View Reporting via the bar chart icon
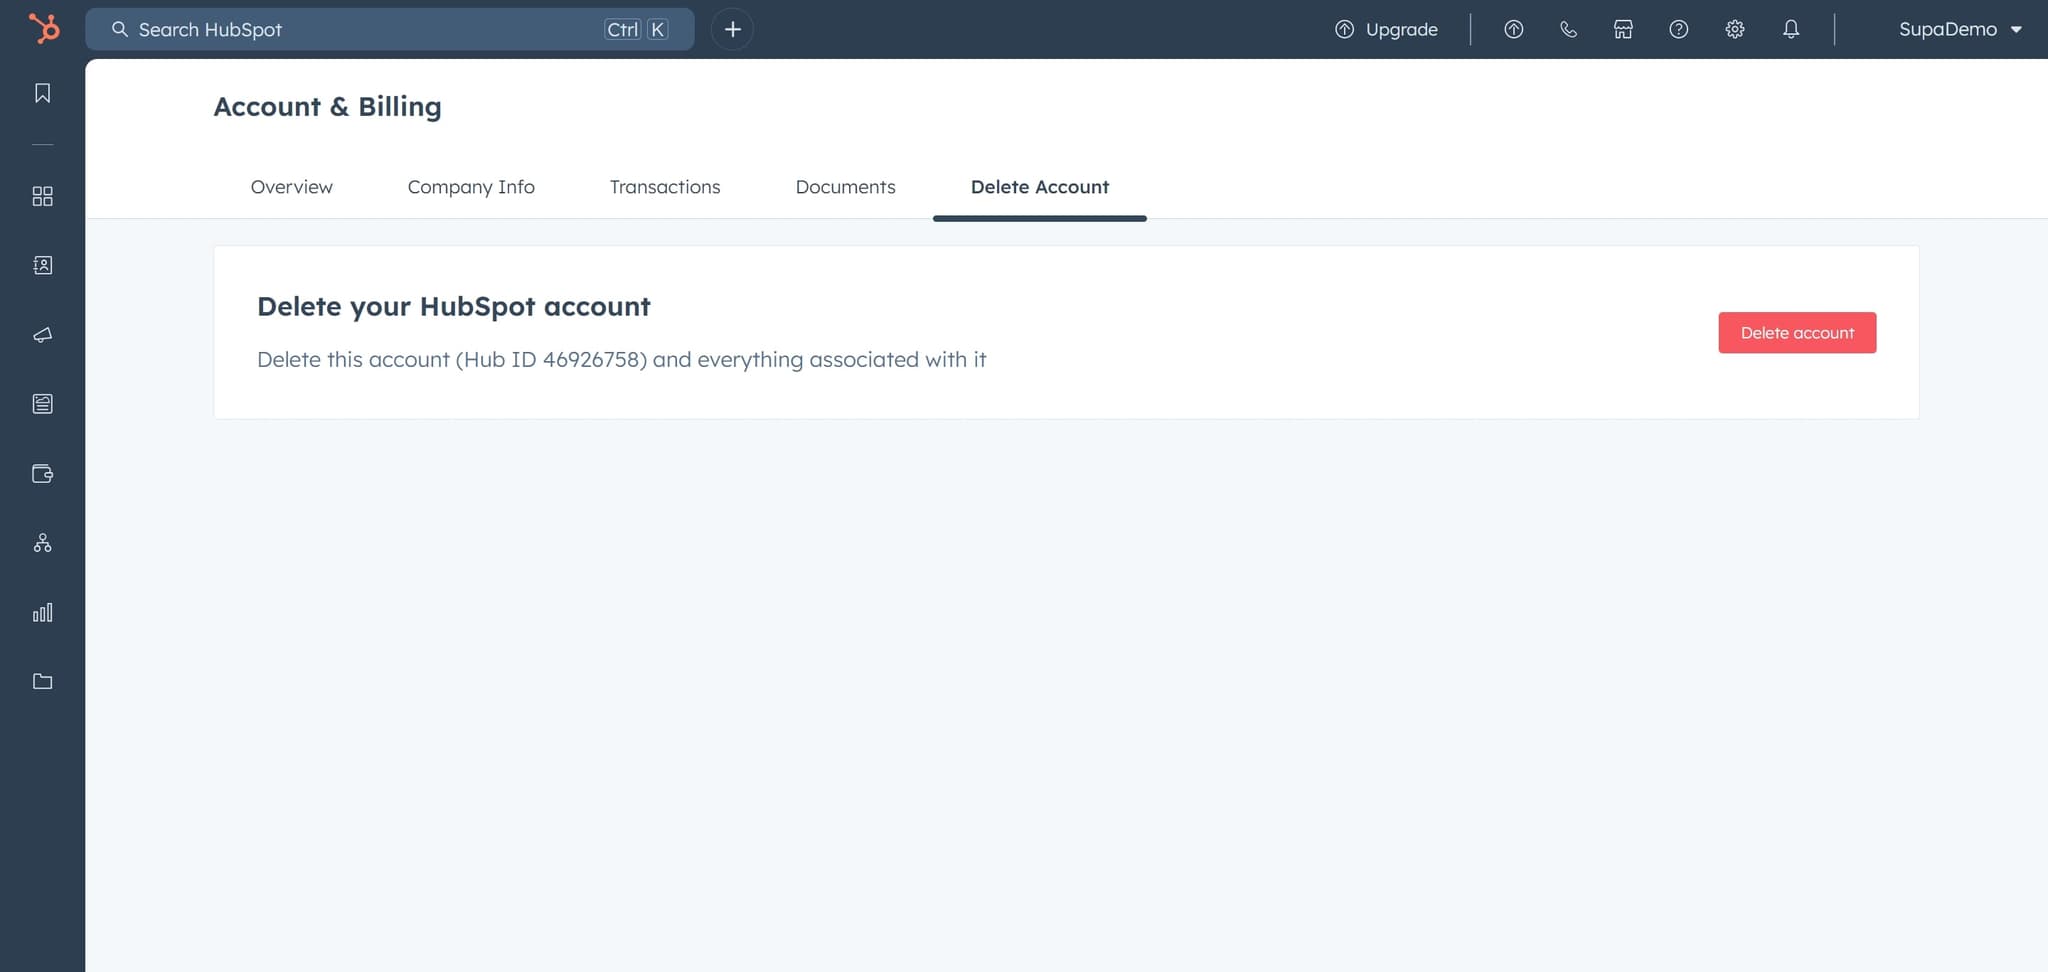The height and width of the screenshot is (972, 2048). [x=42, y=613]
